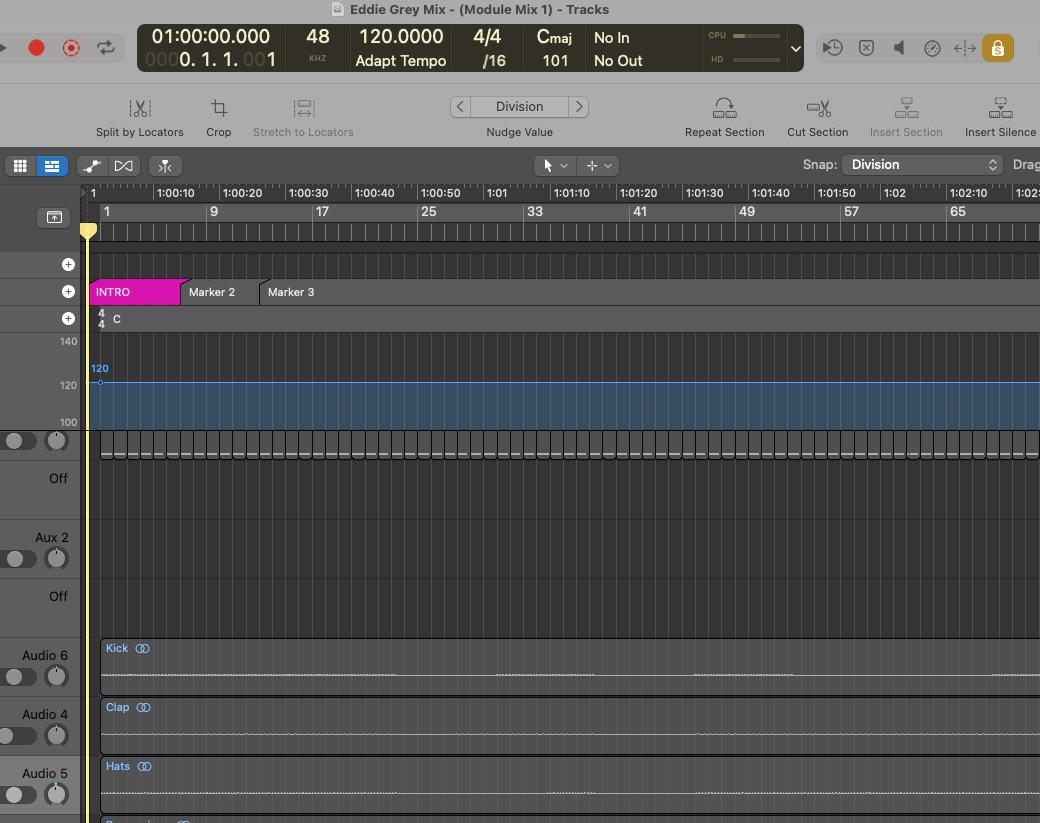Viewport: 1040px width, 823px height.
Task: Toggle the Aux 2 track switch
Action: [18, 559]
